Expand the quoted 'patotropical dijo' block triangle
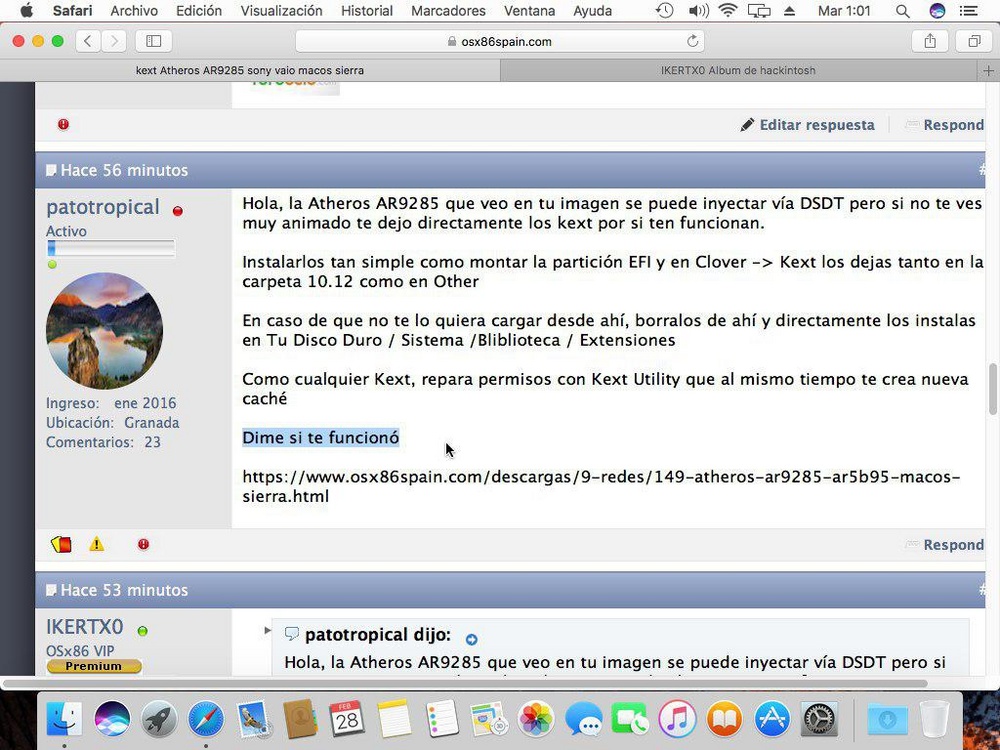This screenshot has width=1000, height=750. 267,630
